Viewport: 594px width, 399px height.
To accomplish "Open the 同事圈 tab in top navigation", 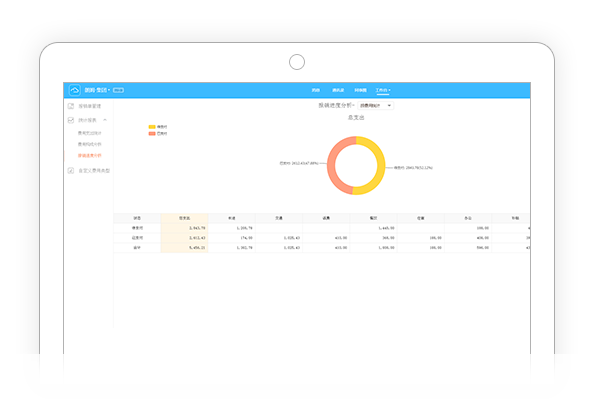I will (360, 90).
